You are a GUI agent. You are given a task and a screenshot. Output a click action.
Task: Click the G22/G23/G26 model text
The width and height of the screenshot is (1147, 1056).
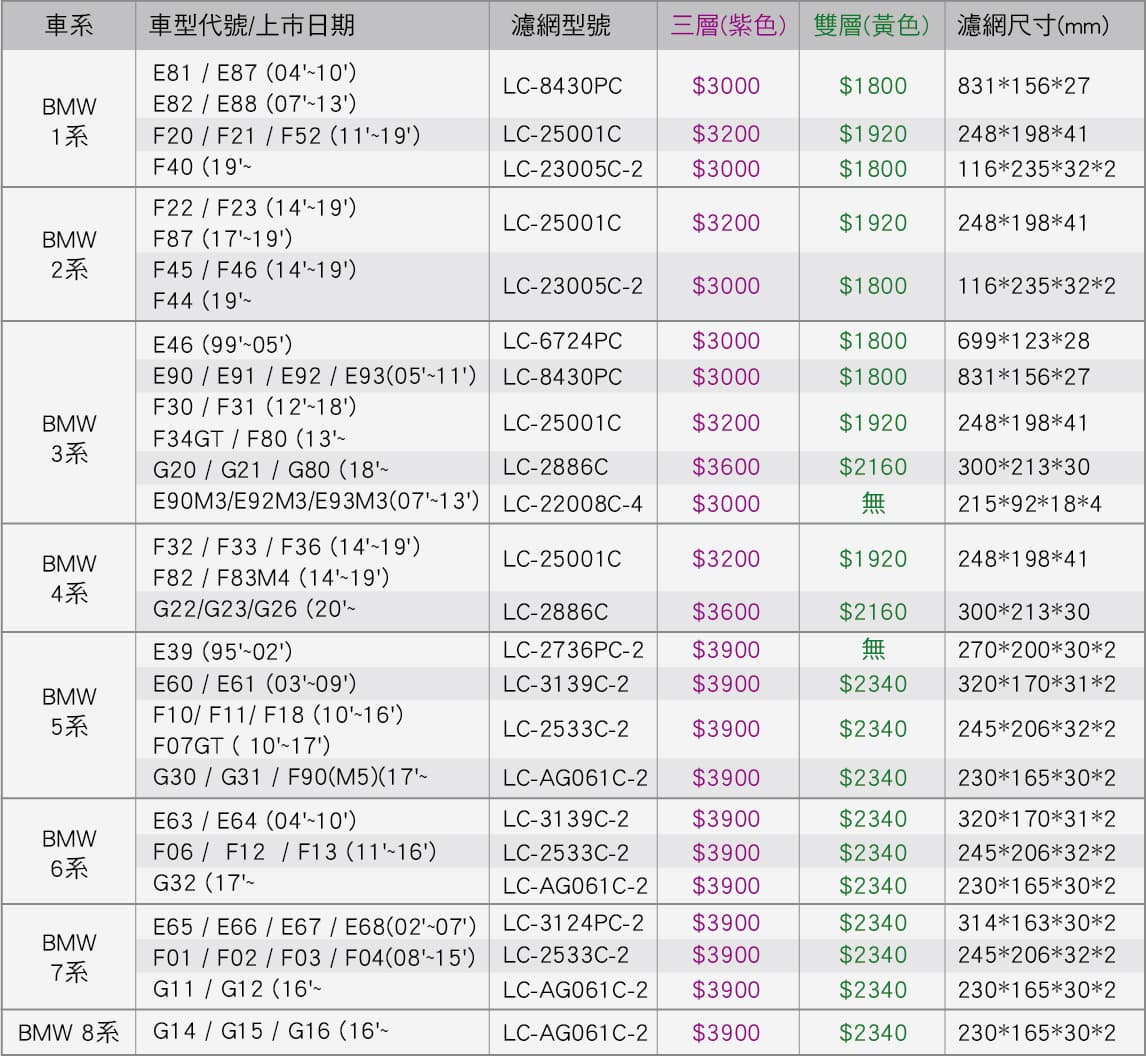pyautogui.click(x=254, y=609)
